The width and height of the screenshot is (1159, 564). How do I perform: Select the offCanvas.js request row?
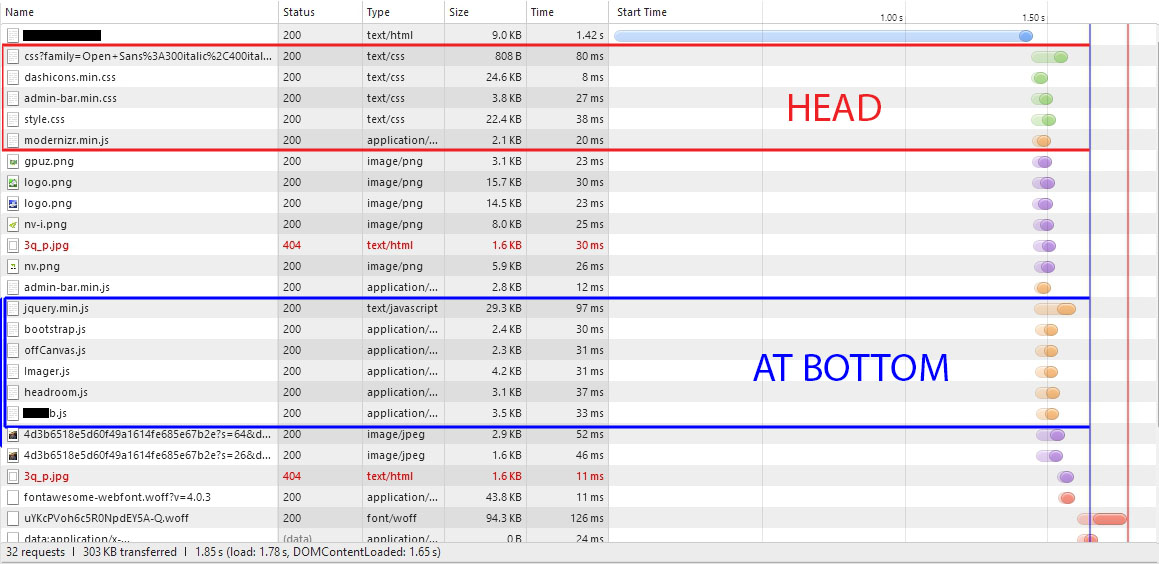coord(55,350)
